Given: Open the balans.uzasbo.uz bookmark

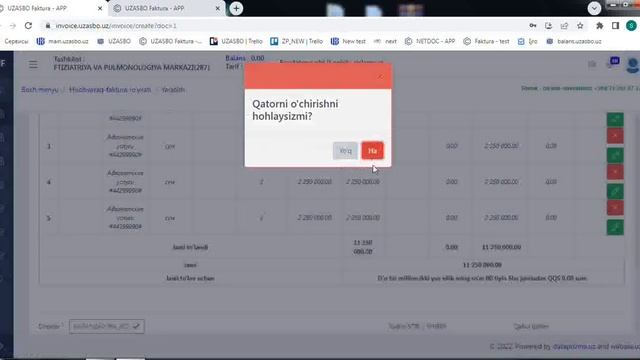Looking at the screenshot, I should 574,41.
